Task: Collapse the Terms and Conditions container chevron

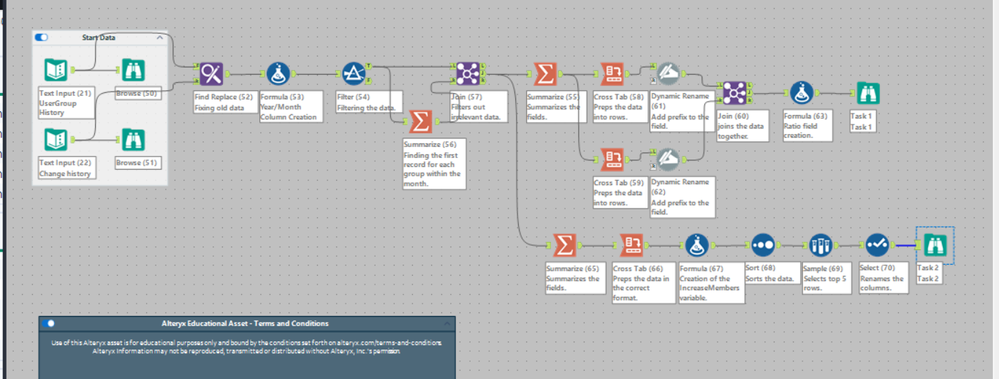Action: tap(447, 324)
